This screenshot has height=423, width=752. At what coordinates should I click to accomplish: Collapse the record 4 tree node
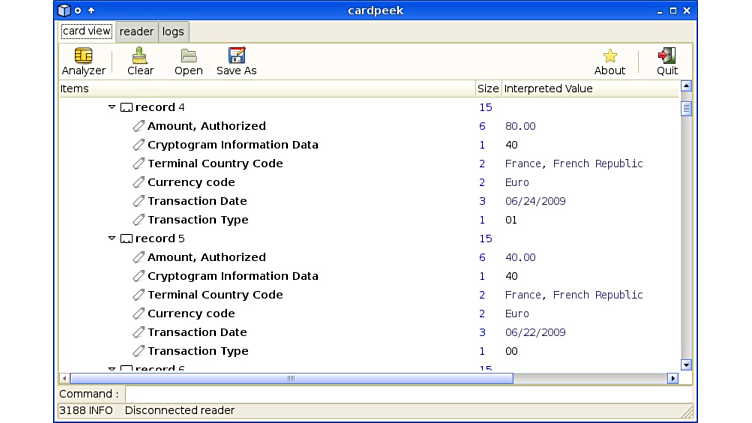[112, 107]
